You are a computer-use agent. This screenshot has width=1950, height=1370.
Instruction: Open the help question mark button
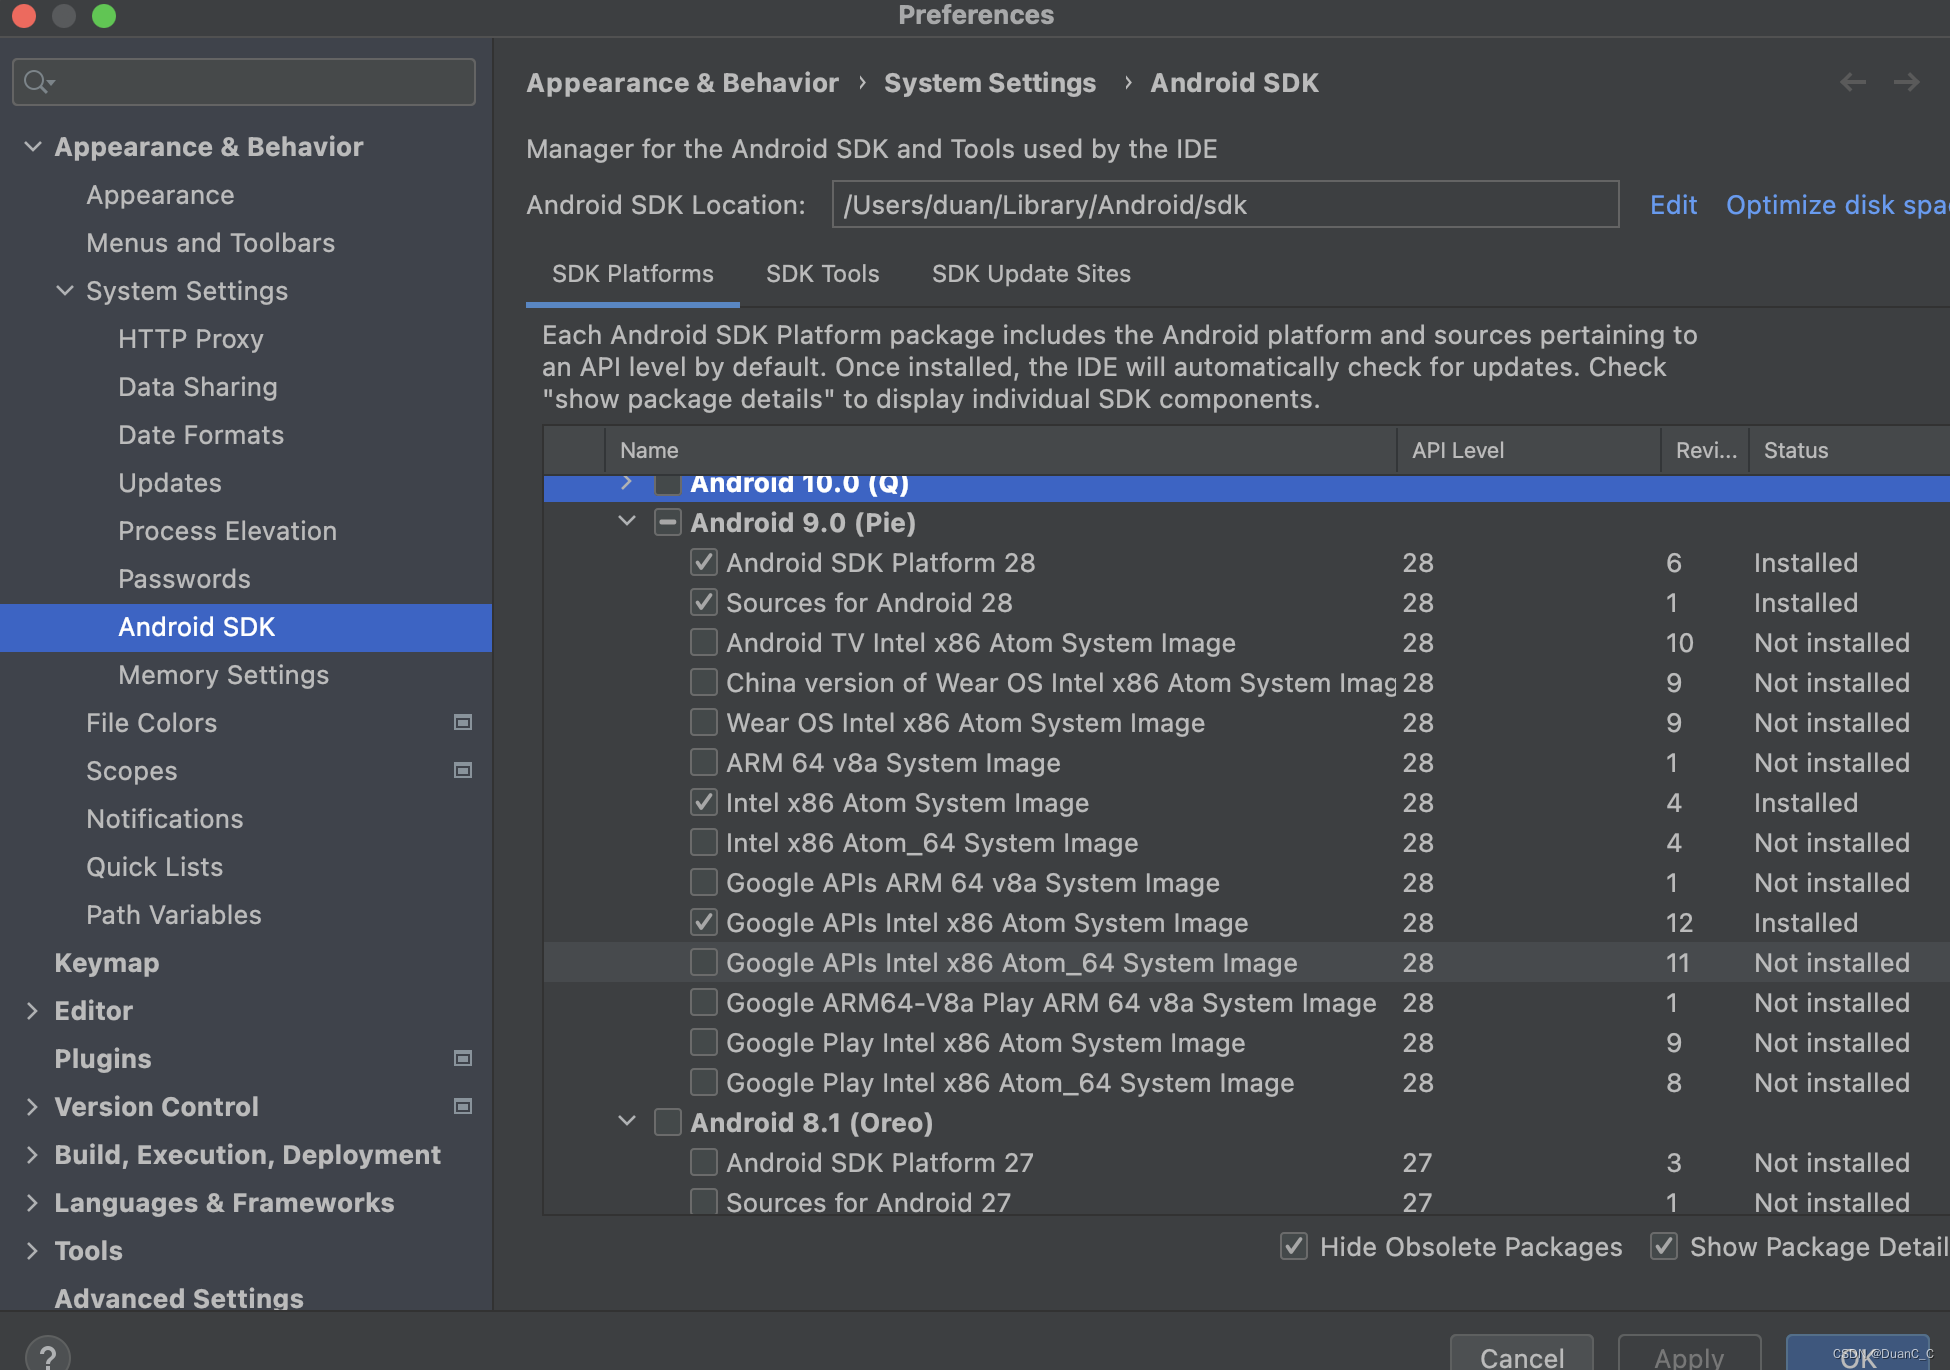coord(47,1356)
